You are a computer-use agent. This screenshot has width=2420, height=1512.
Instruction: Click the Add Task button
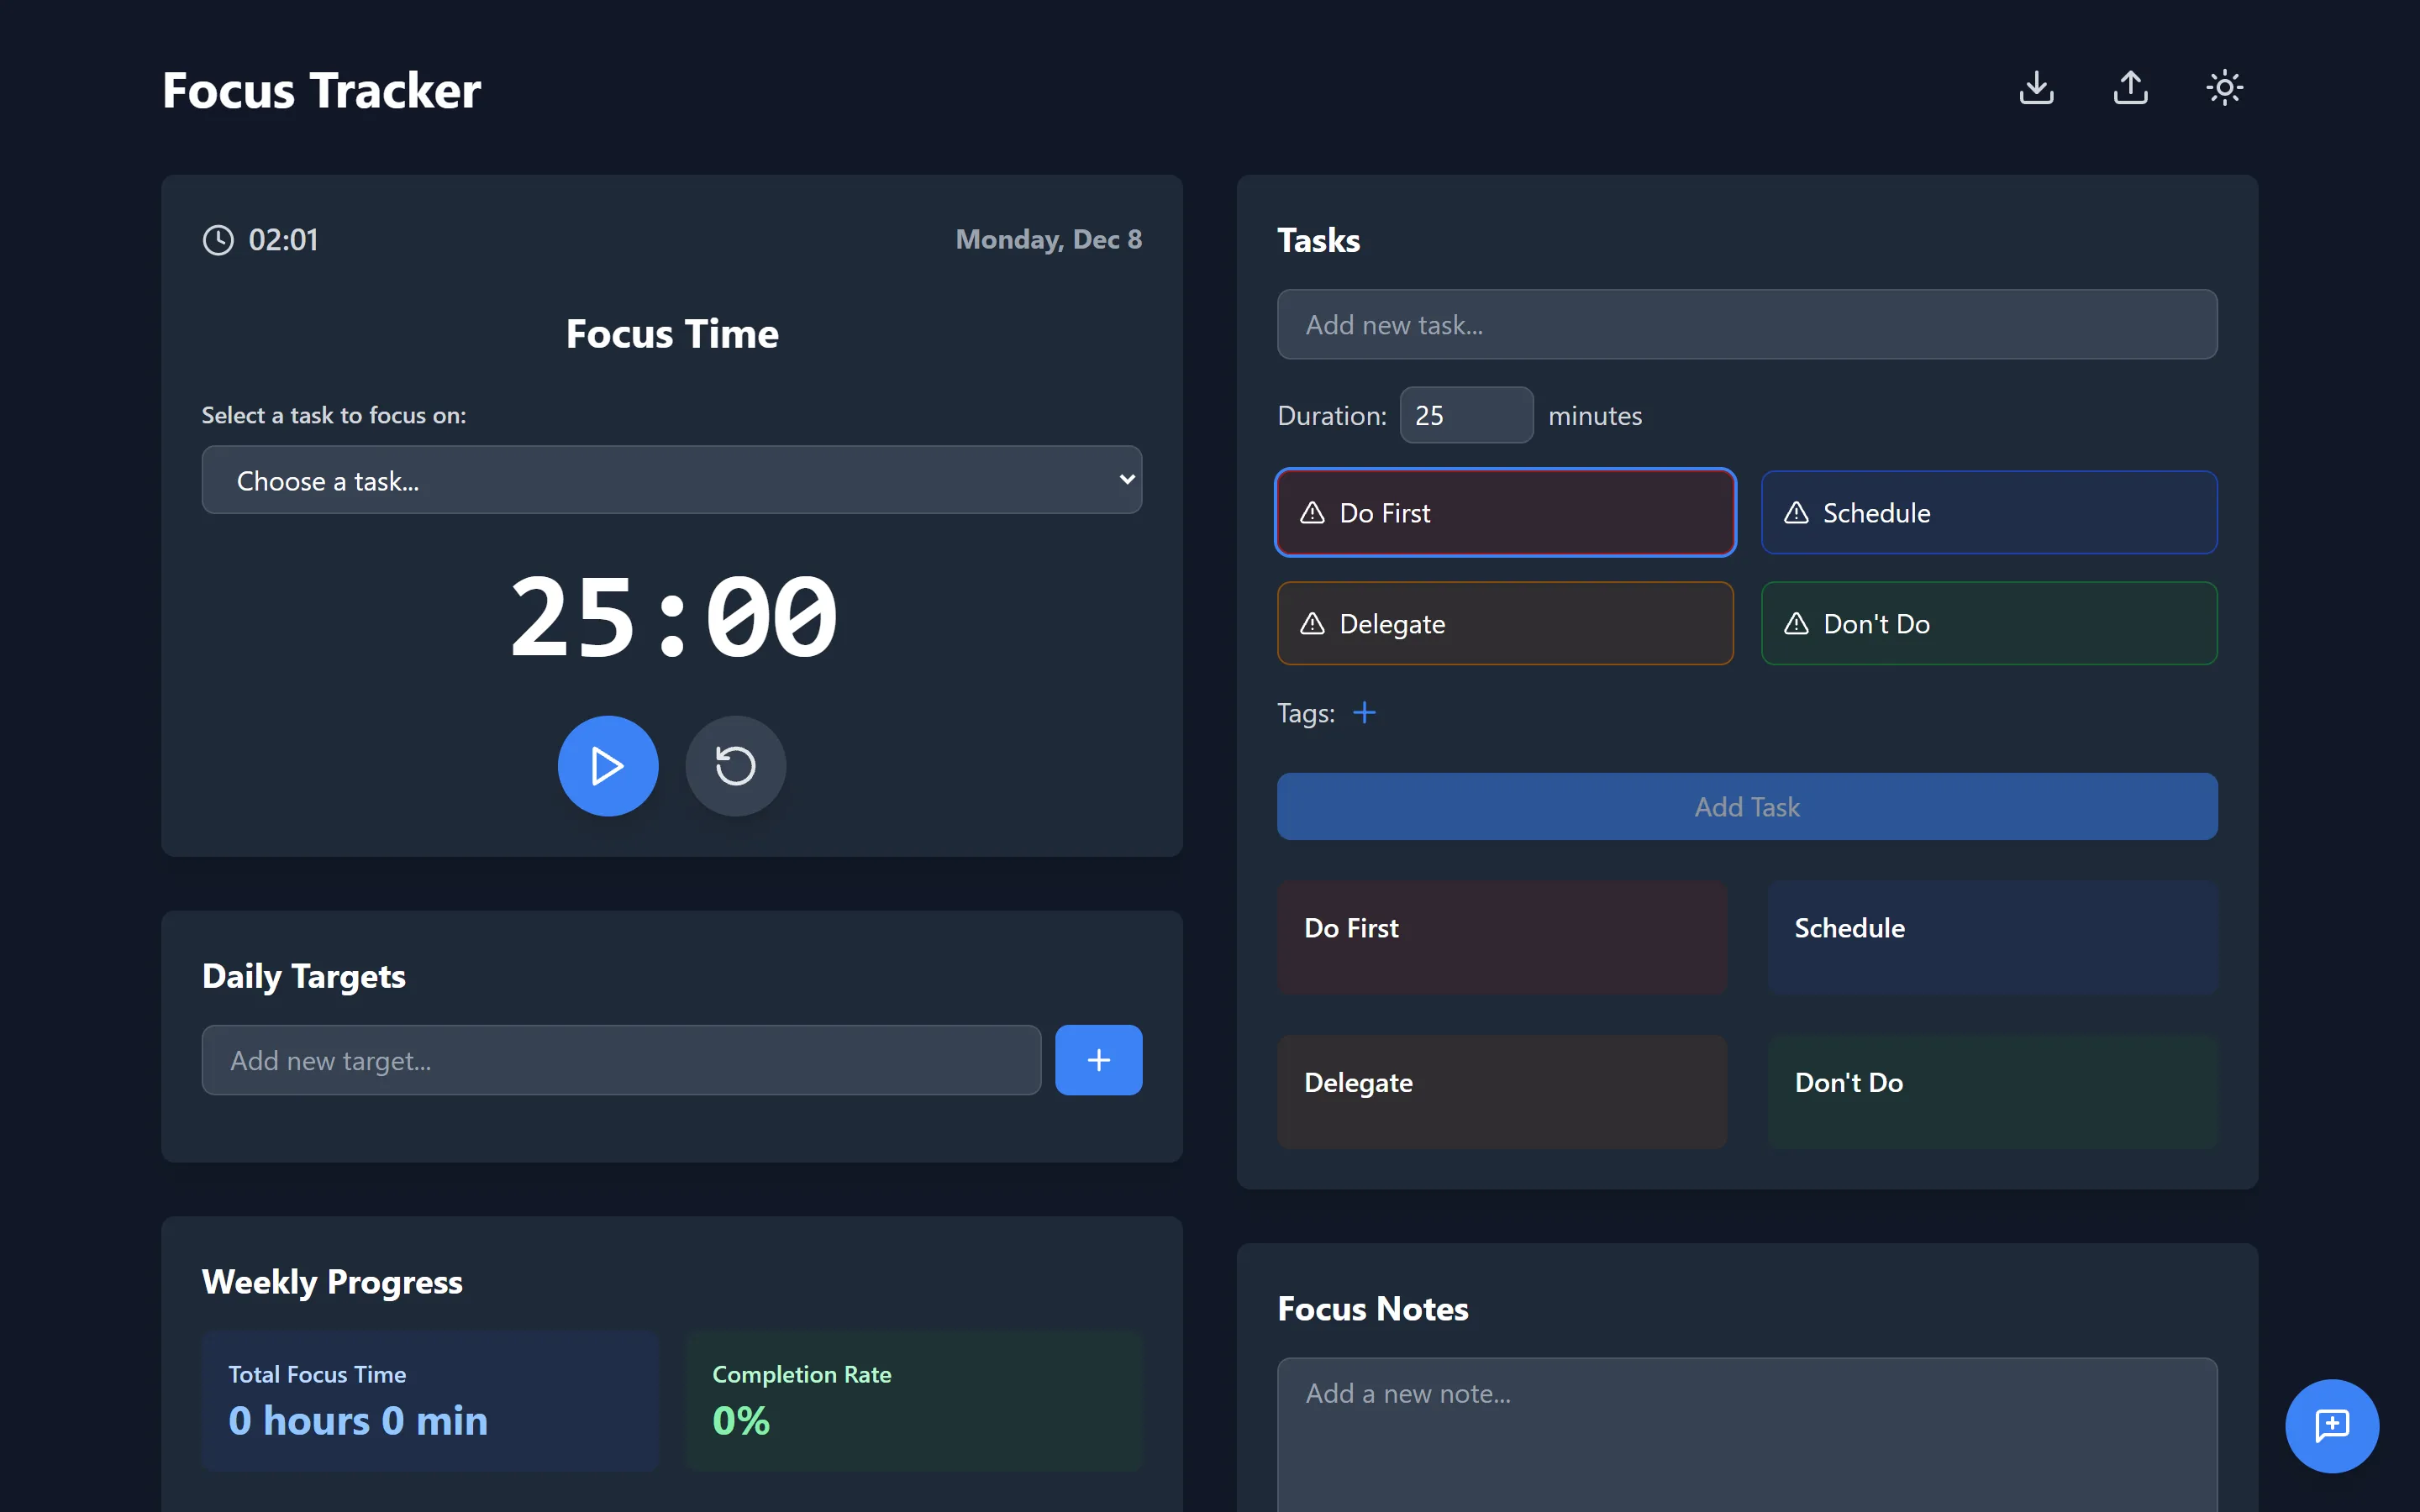(x=1747, y=807)
